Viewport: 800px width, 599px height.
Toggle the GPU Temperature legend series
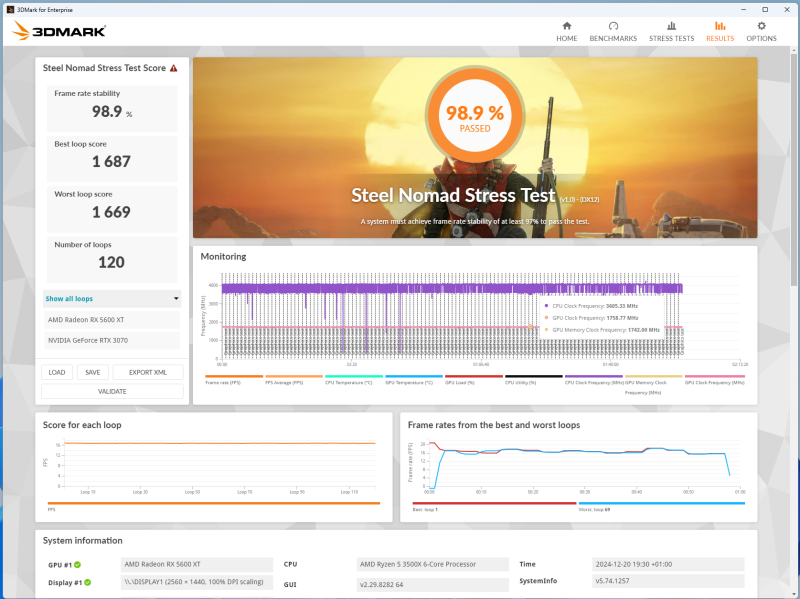click(414, 379)
